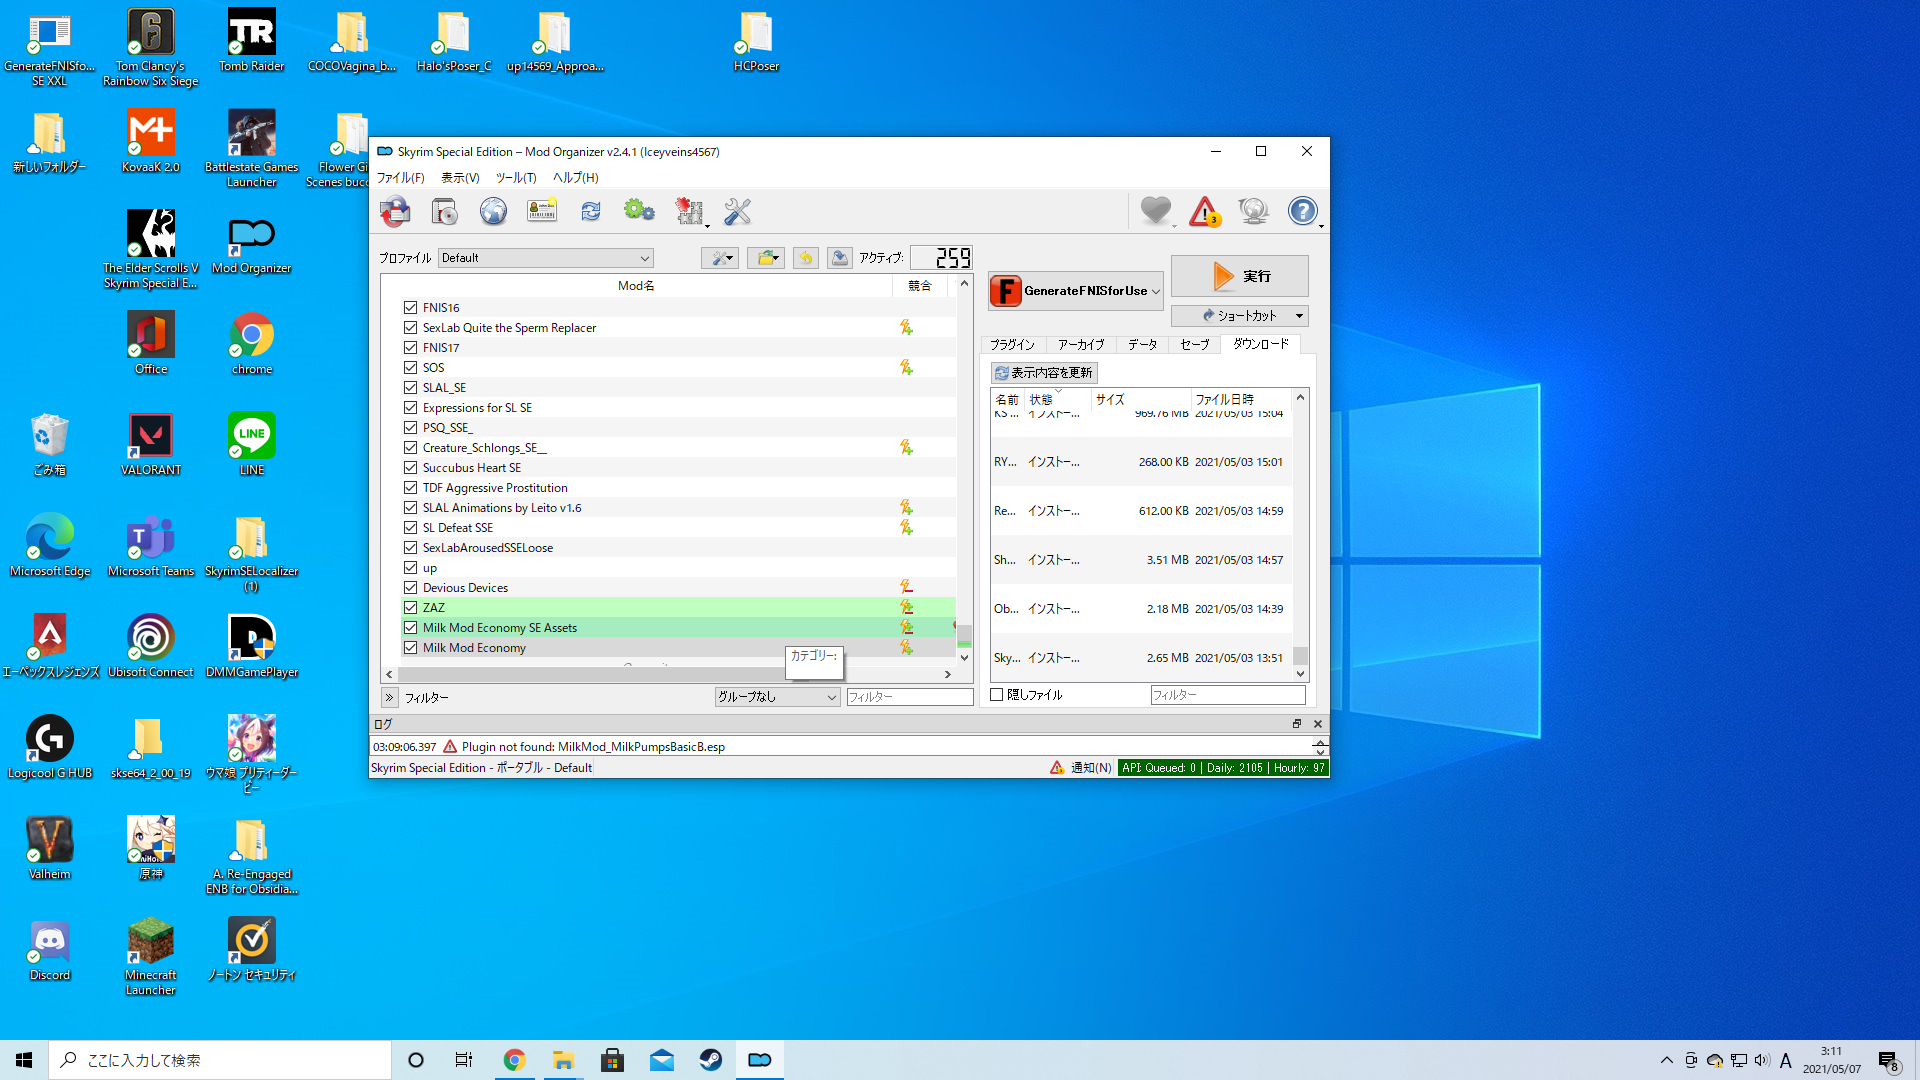
Task: Open the Help menu
Action: [575, 178]
